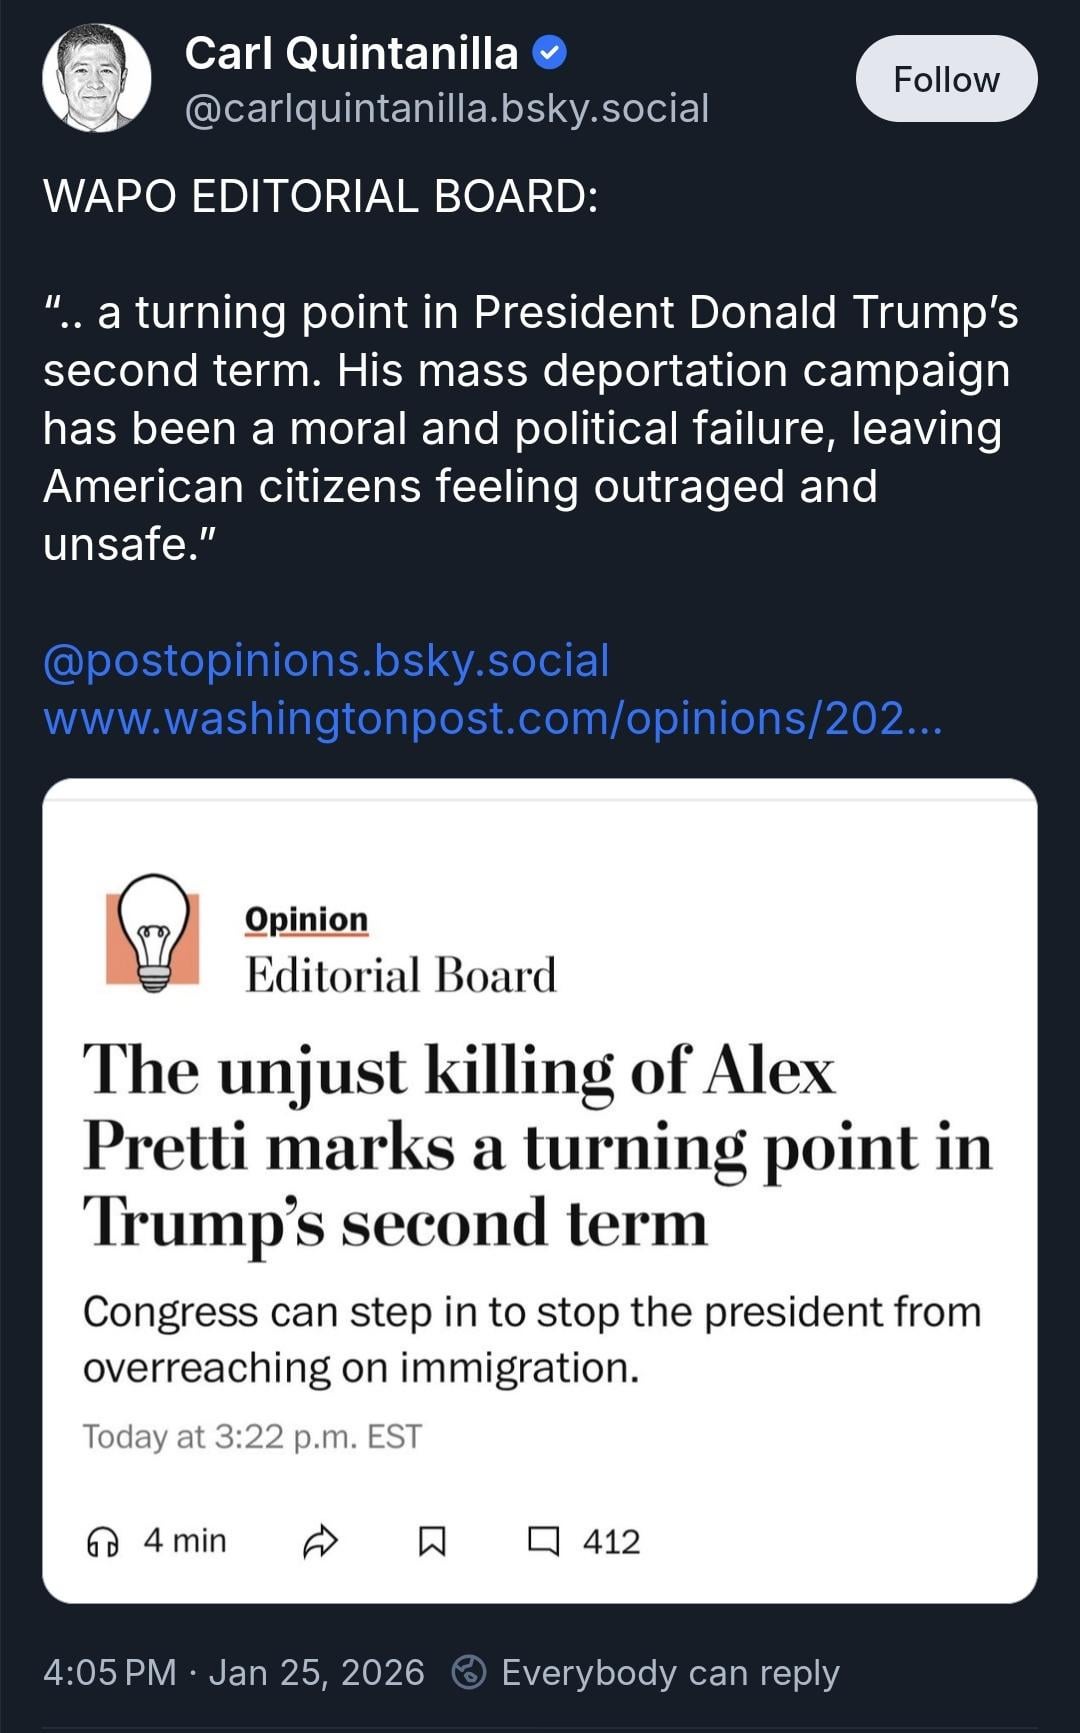Open the washingtonpost.com opinions link
This screenshot has width=1080, height=1733.
click(x=492, y=718)
